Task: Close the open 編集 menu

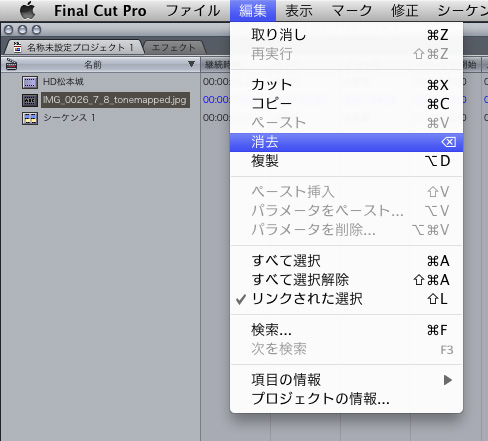Action: pos(253,11)
